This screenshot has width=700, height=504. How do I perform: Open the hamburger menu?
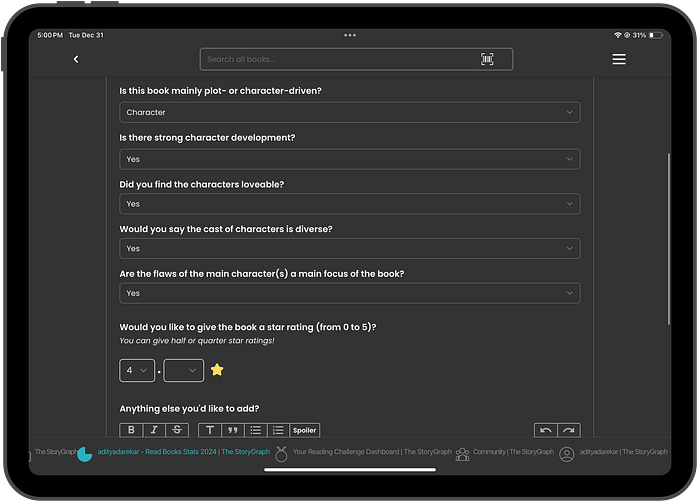tap(619, 59)
